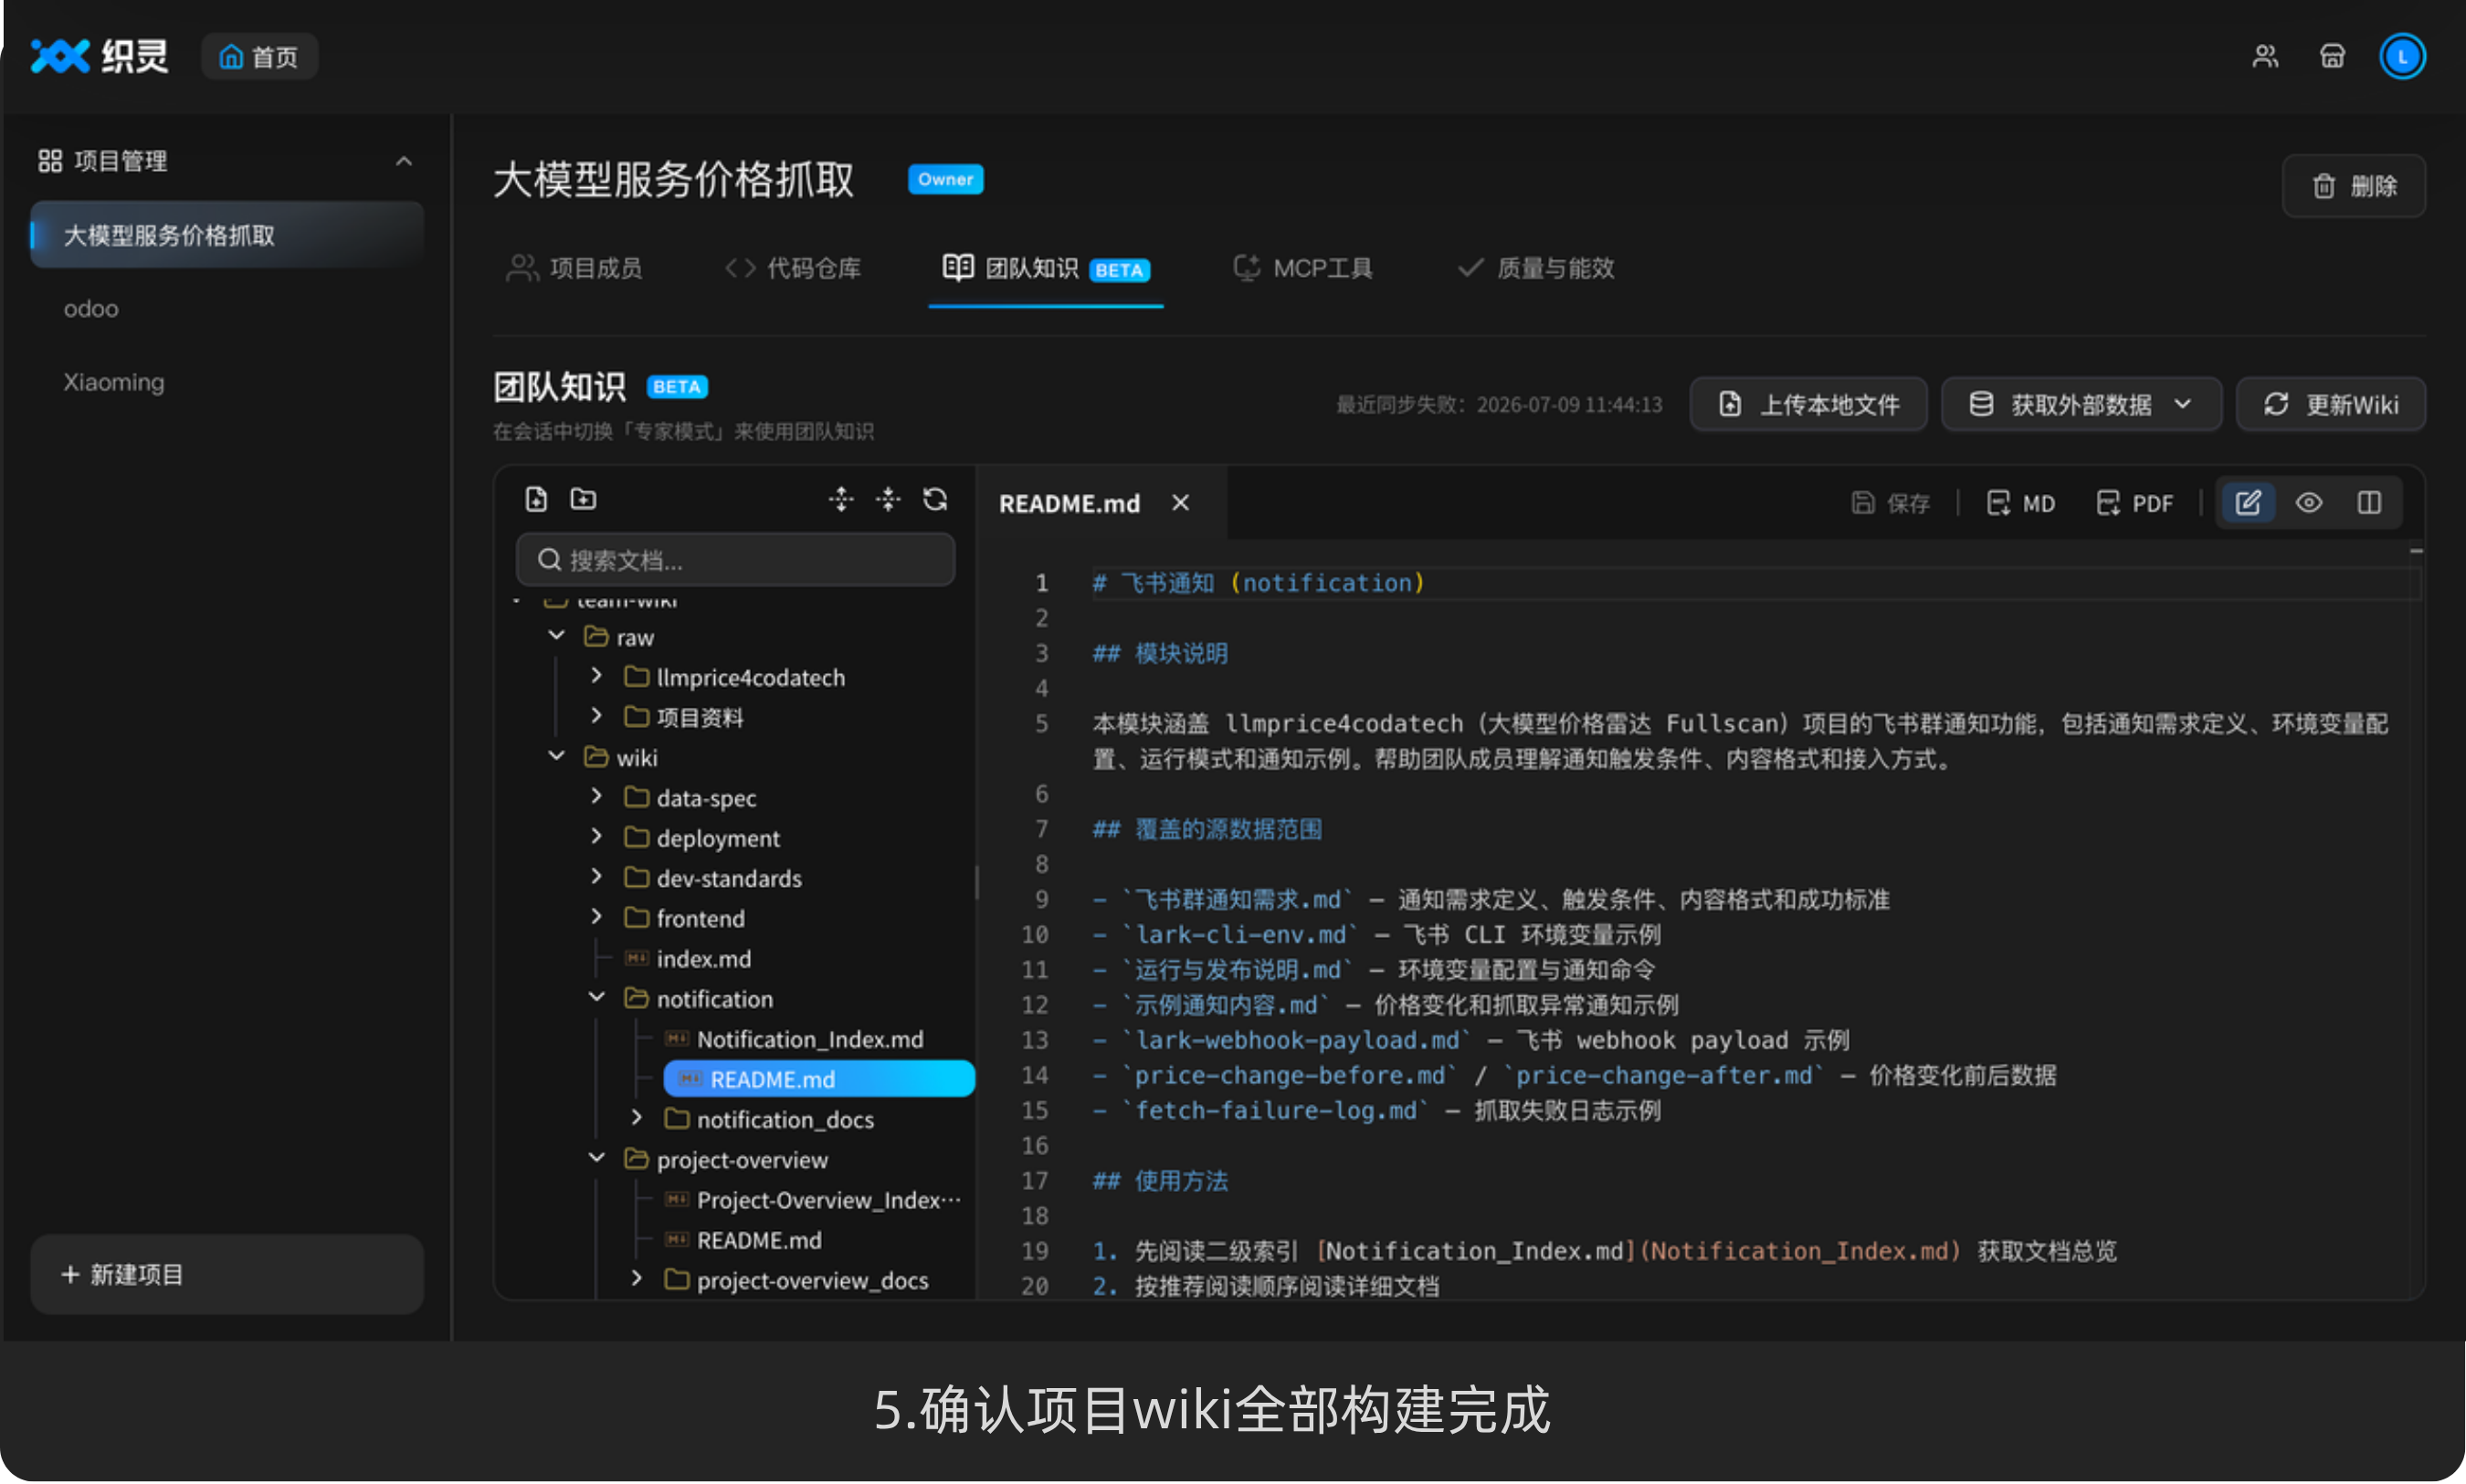2466x1484 pixels.
Task: Collapse all tree nodes icon
Action: (x=888, y=499)
